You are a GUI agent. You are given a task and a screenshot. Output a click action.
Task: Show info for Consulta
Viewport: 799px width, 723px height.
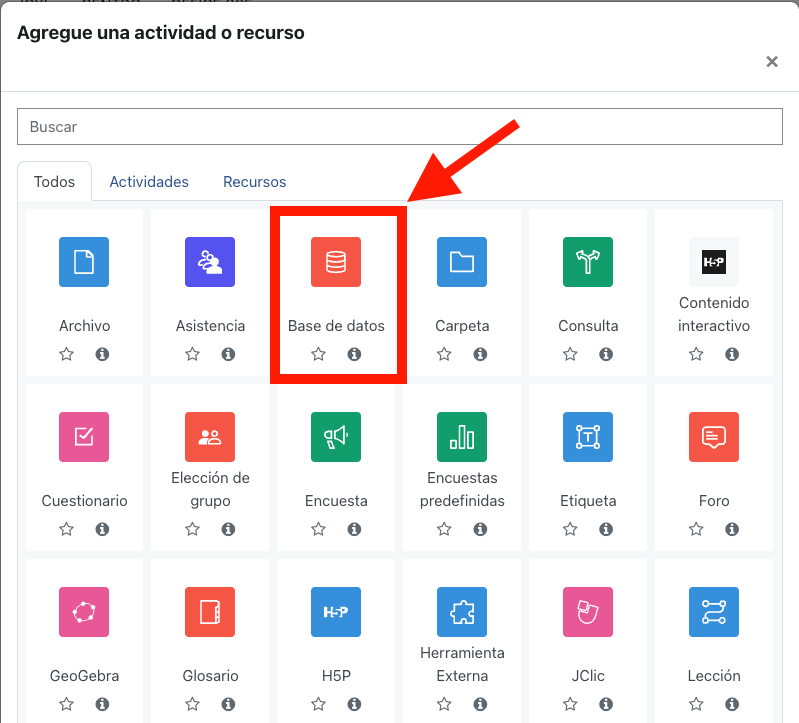coord(606,354)
